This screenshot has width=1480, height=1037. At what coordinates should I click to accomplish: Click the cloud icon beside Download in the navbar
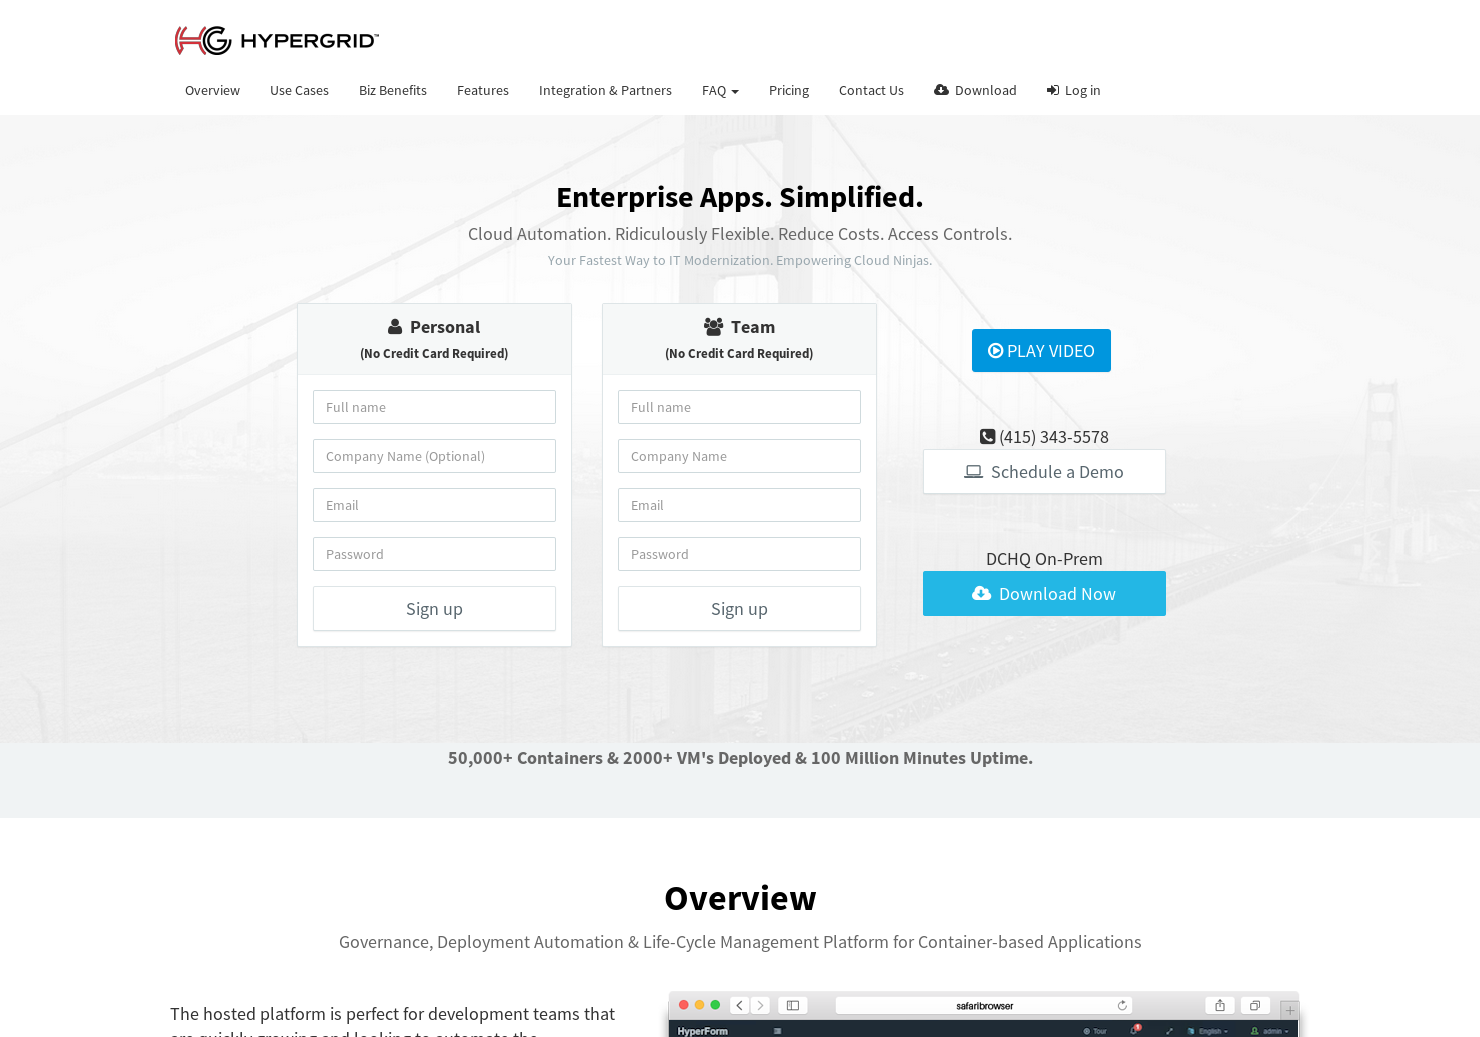point(941,90)
